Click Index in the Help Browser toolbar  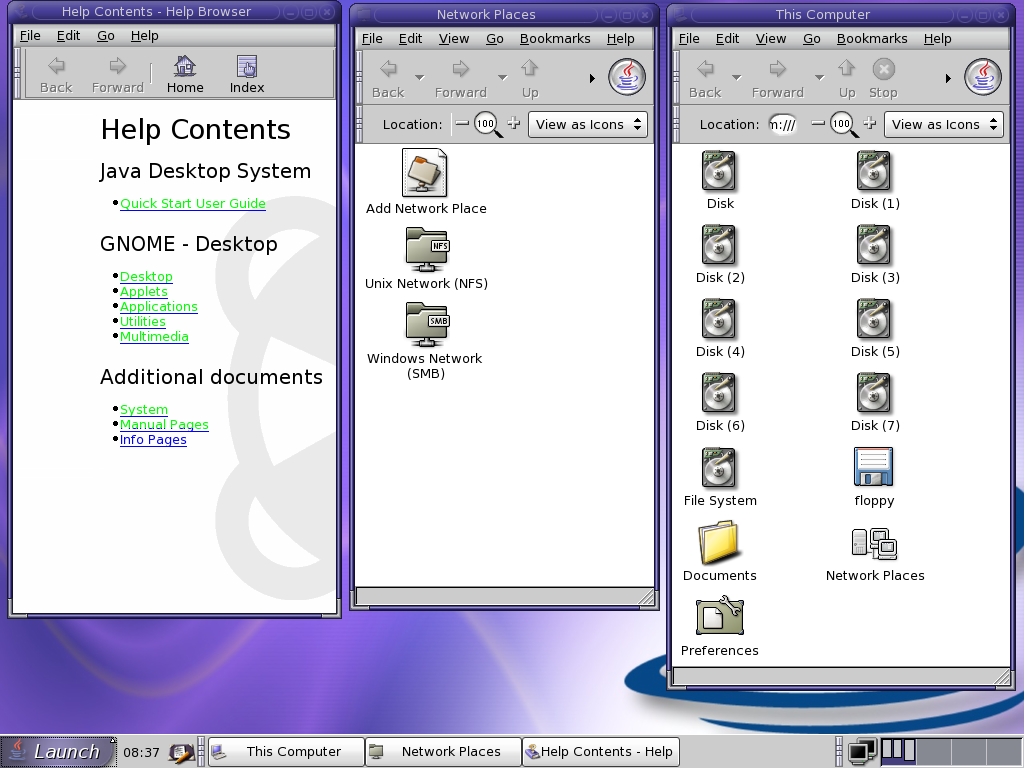pos(247,74)
